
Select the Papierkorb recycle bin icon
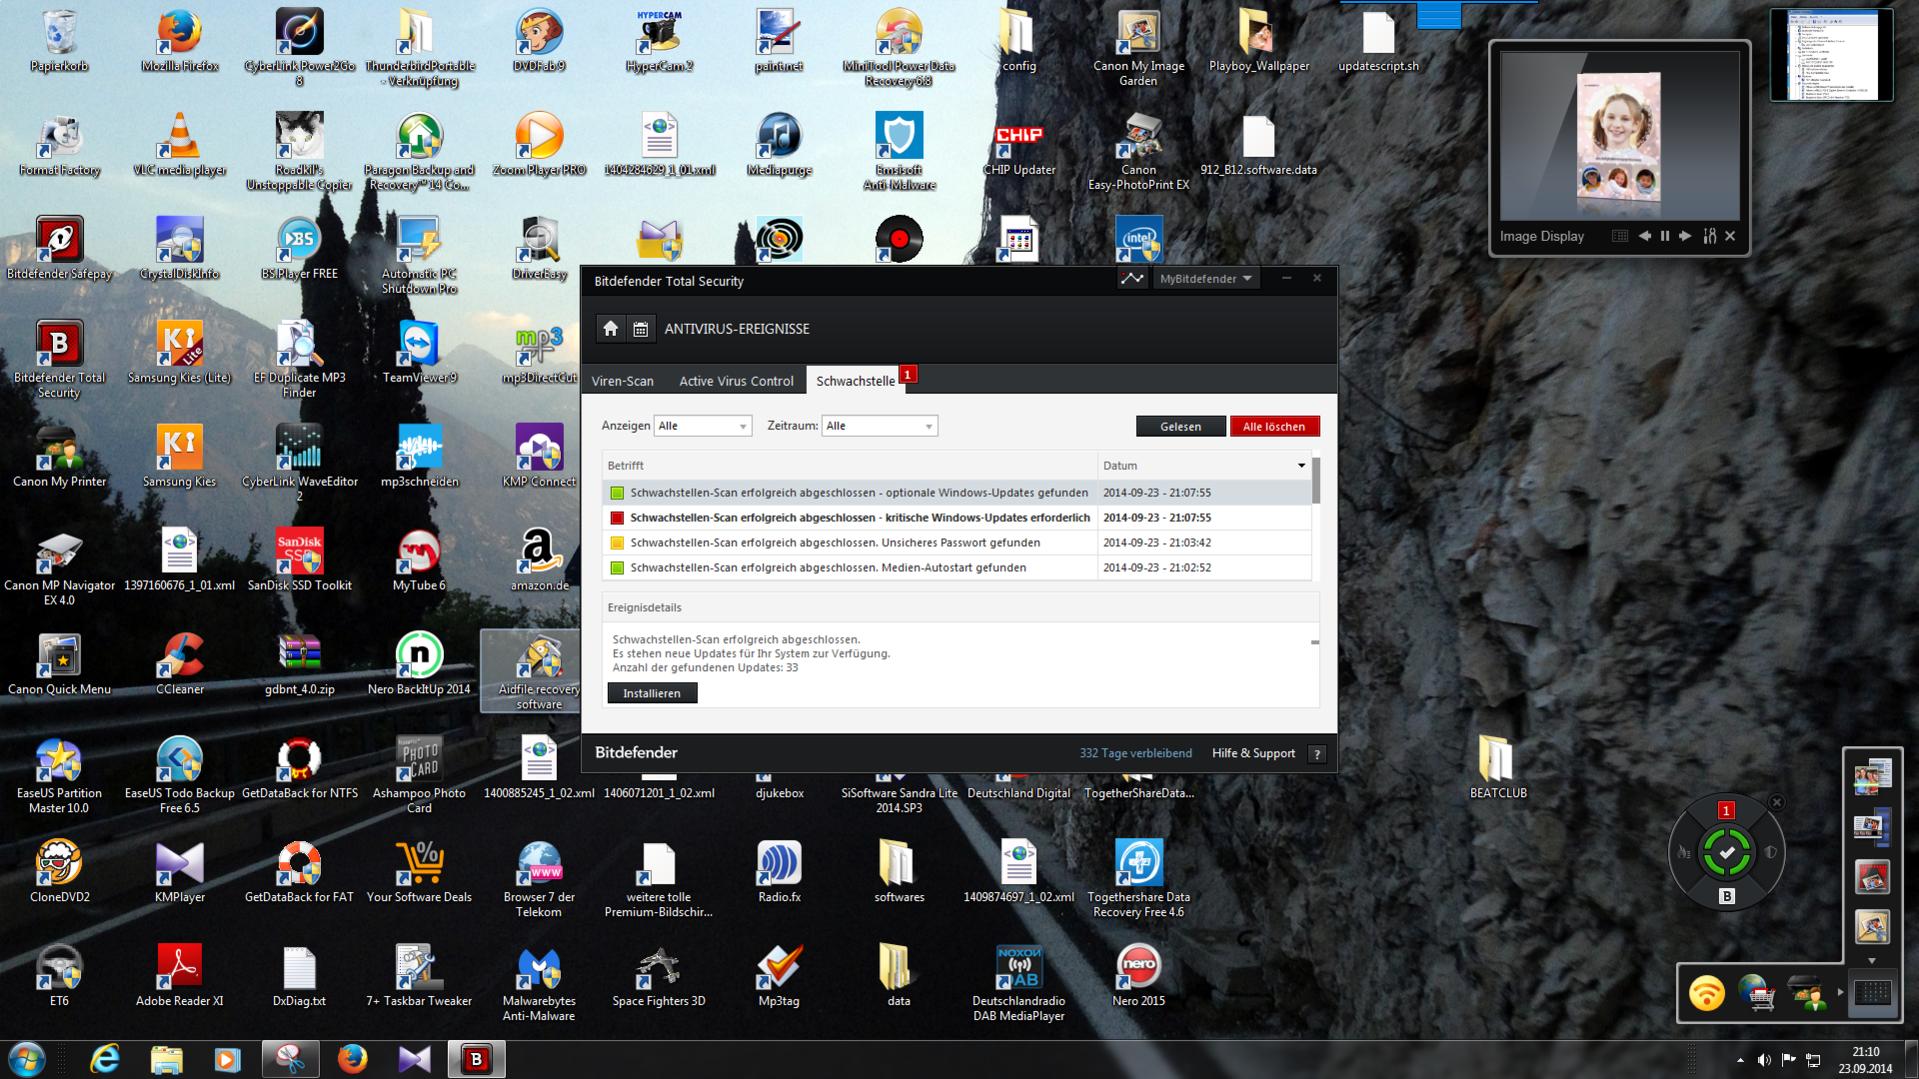[59, 42]
